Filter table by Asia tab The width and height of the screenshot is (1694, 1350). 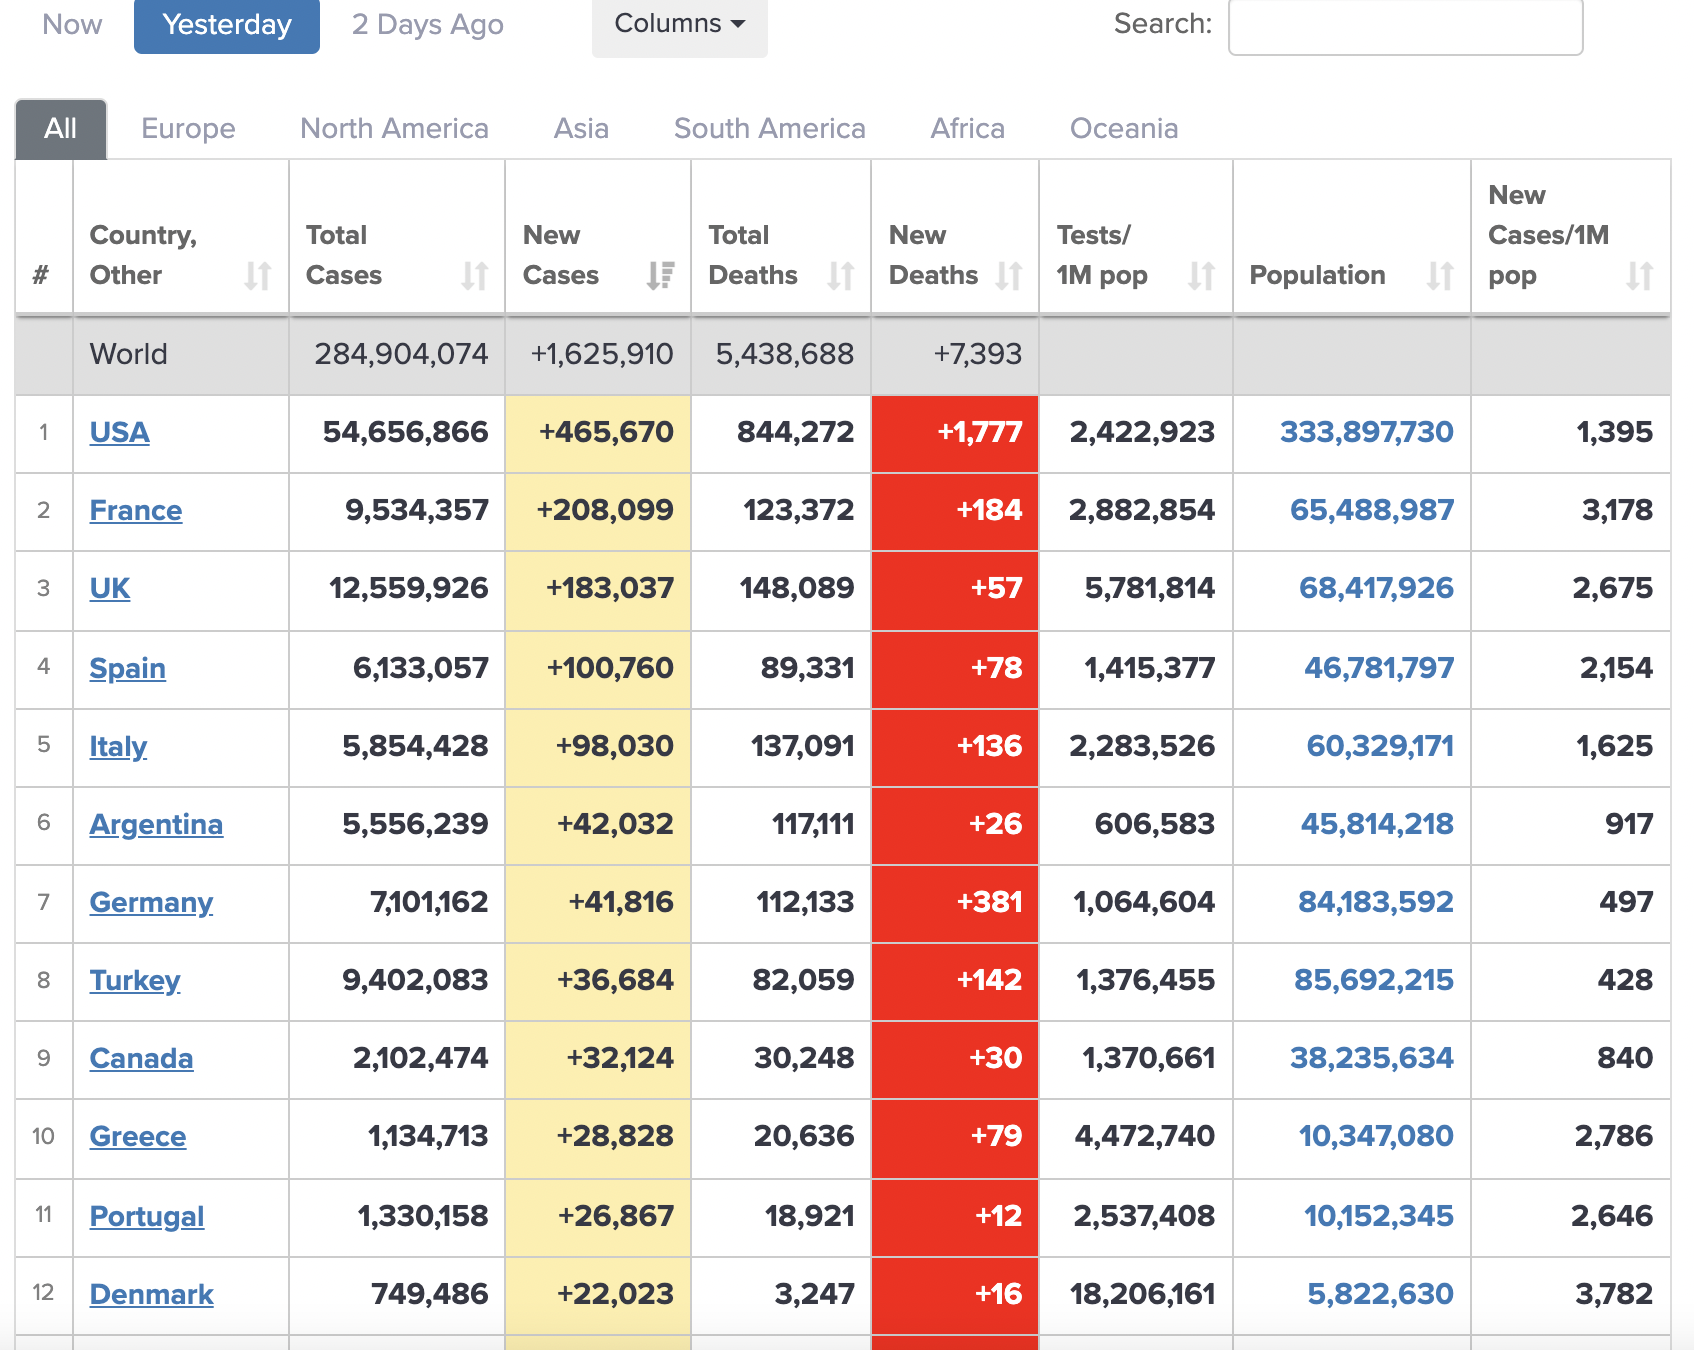click(x=581, y=129)
